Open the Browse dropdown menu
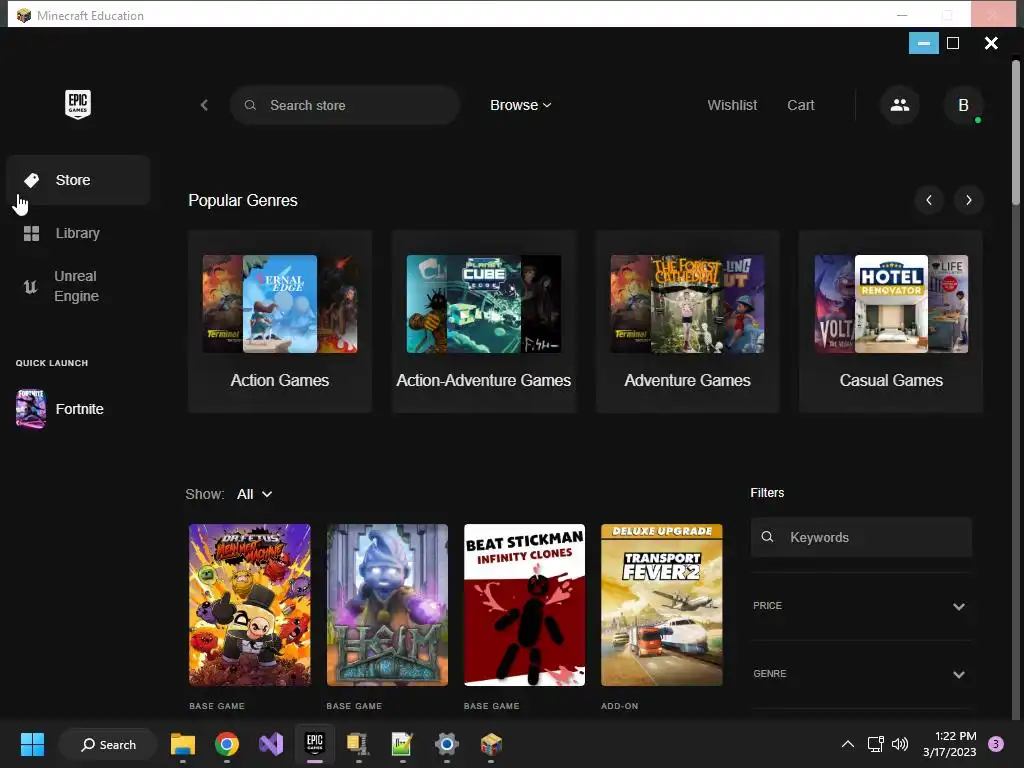The height and width of the screenshot is (768, 1024). (x=520, y=105)
